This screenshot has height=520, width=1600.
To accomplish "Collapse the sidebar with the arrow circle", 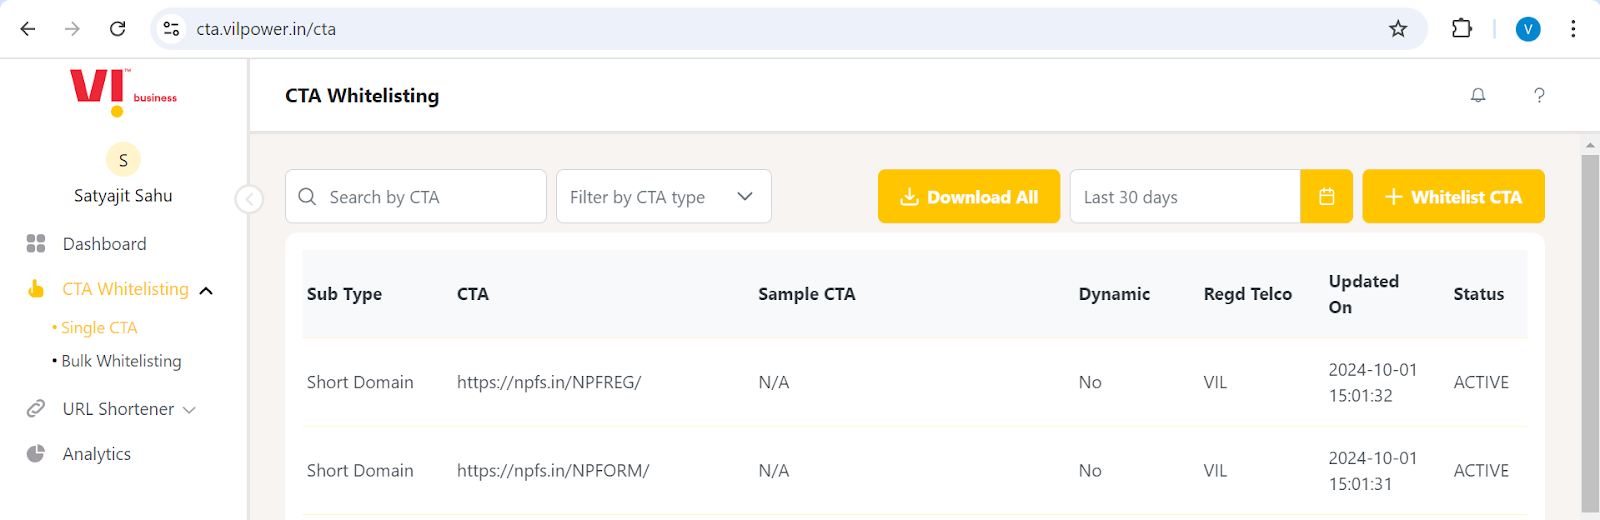I will pos(249,199).
